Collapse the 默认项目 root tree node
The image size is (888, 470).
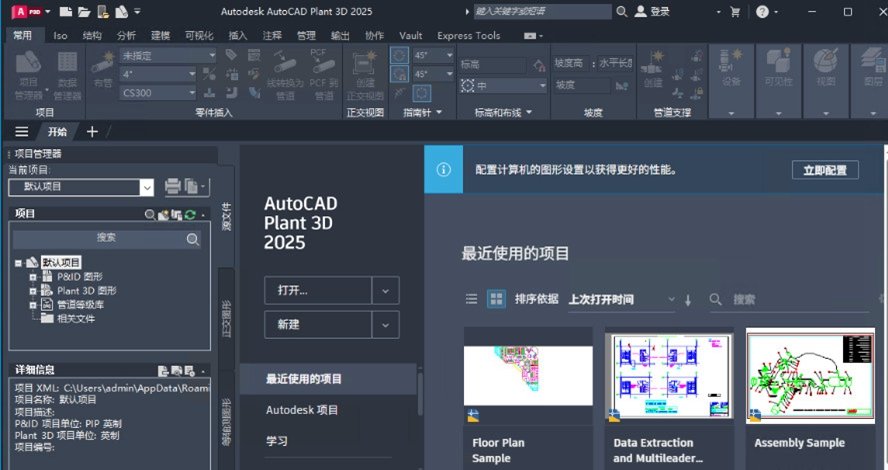19,263
